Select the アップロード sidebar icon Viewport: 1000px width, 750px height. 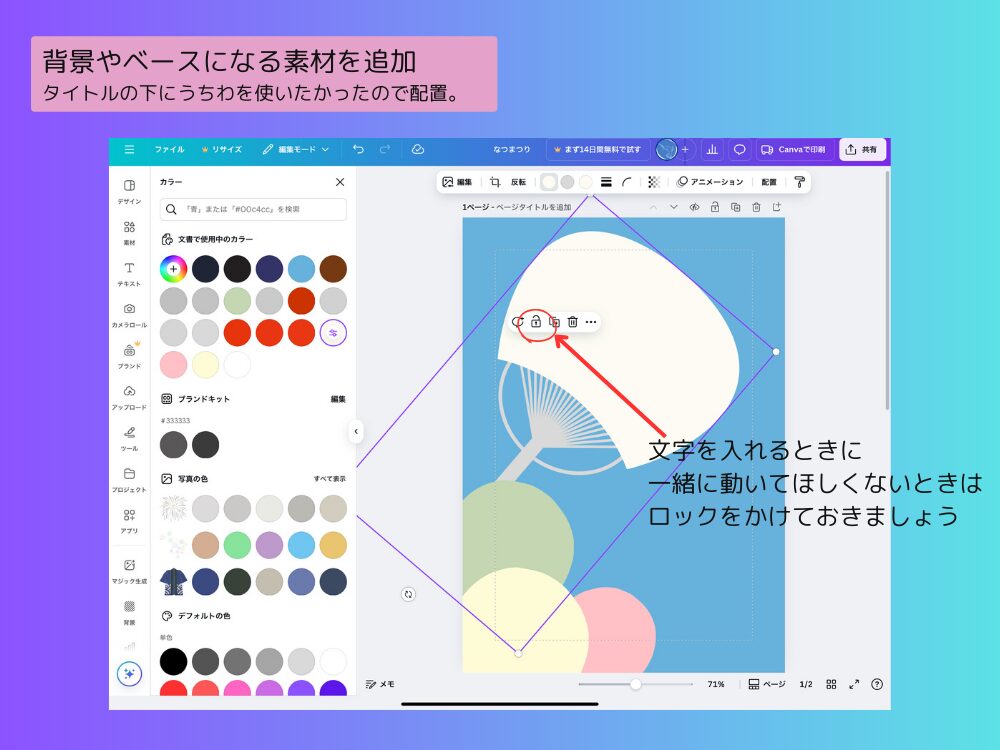pos(128,394)
